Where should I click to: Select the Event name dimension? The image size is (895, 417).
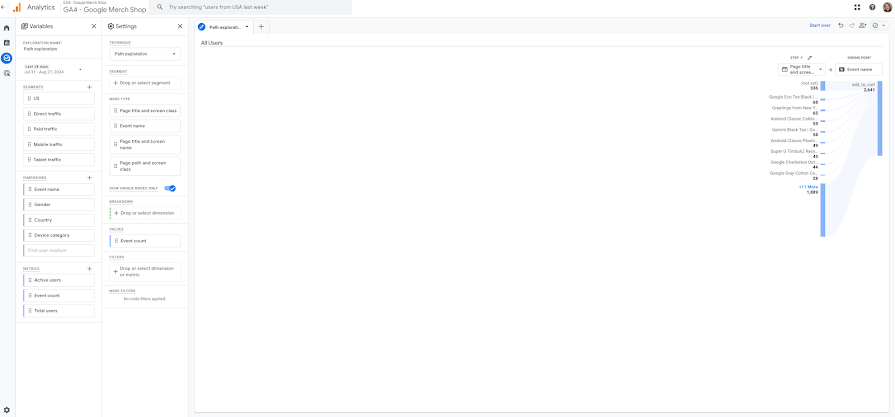coord(59,189)
